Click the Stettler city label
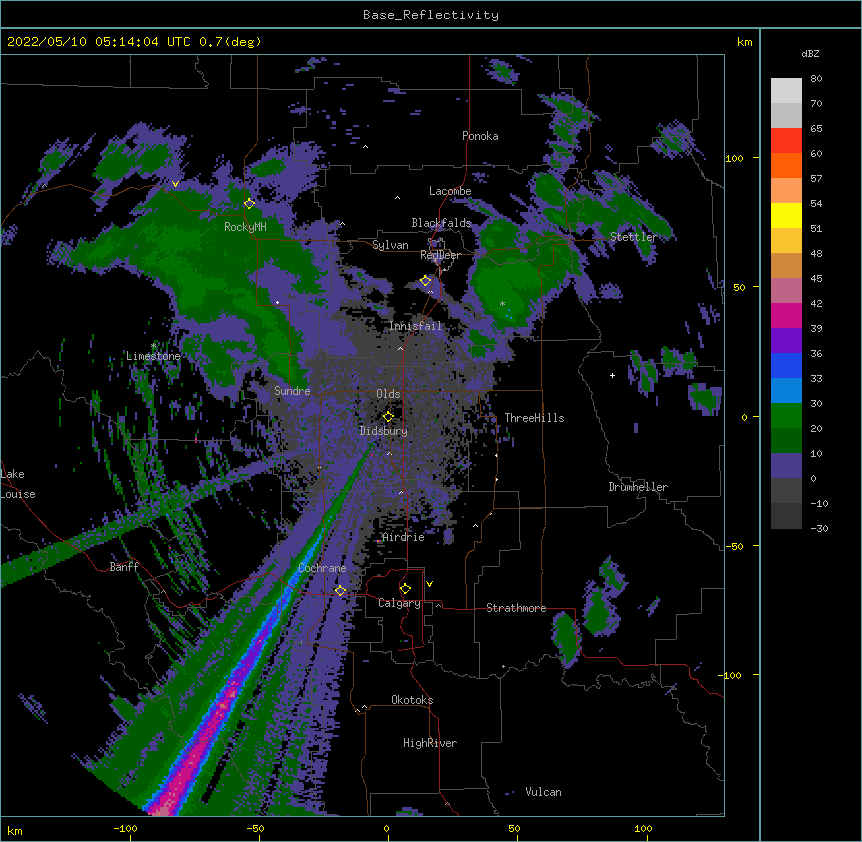 633,237
